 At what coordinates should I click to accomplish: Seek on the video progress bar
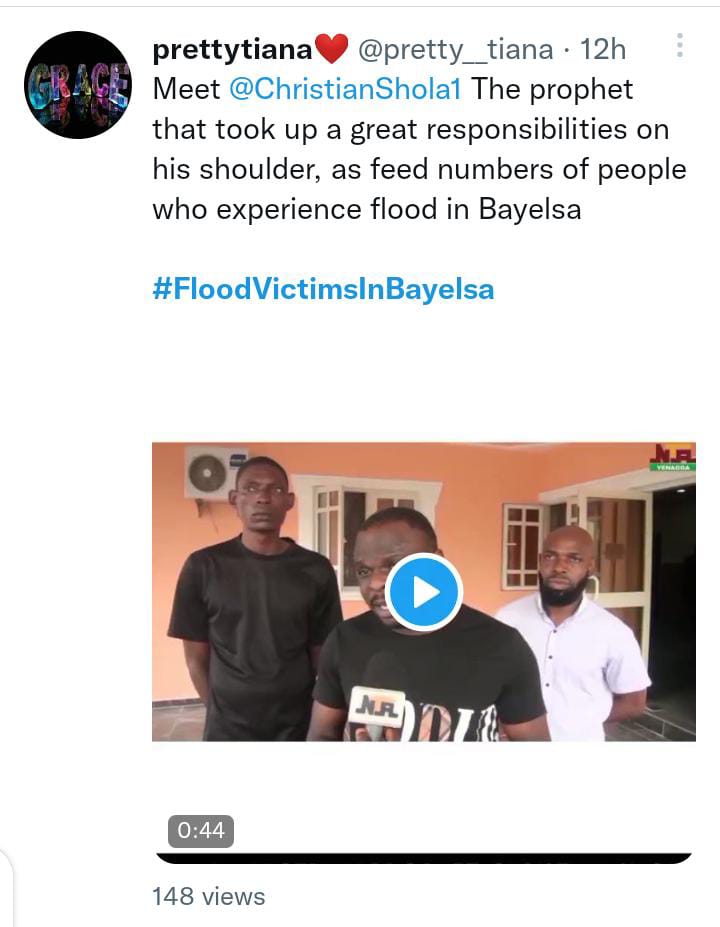coord(424,858)
